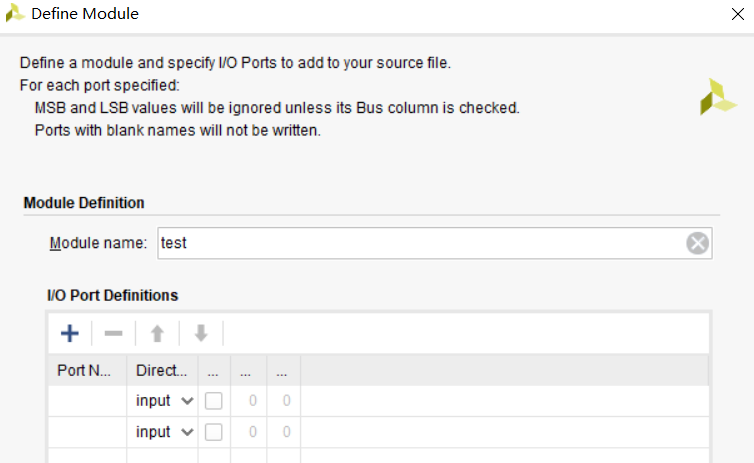The image size is (754, 463).
Task: Add a new port with plus icon
Action: point(70,333)
